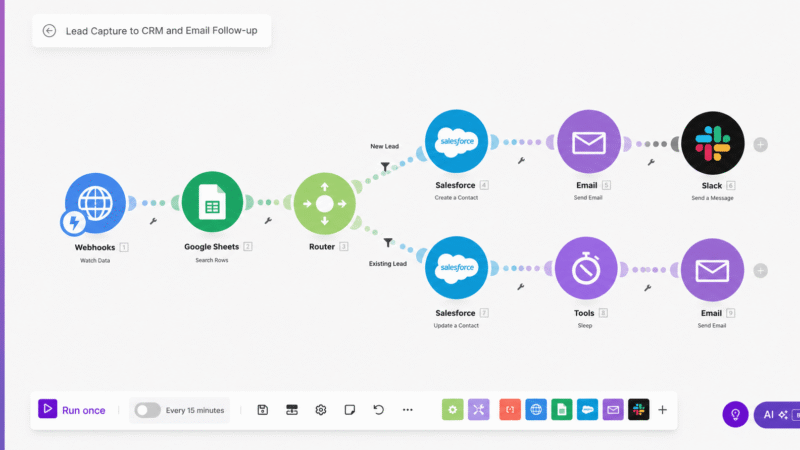
Task: Click the Salesforce favorite in the toolbar
Action: coord(587,410)
